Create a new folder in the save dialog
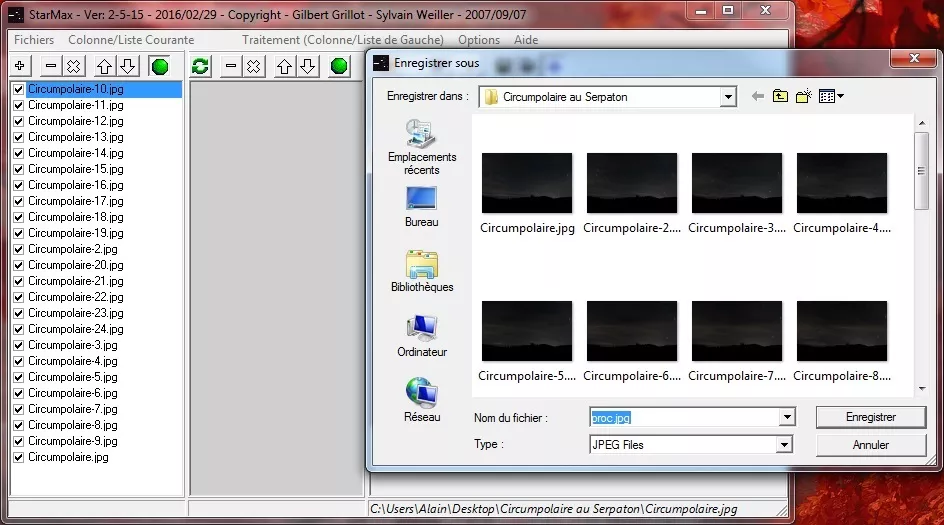The image size is (944, 525). pos(803,97)
